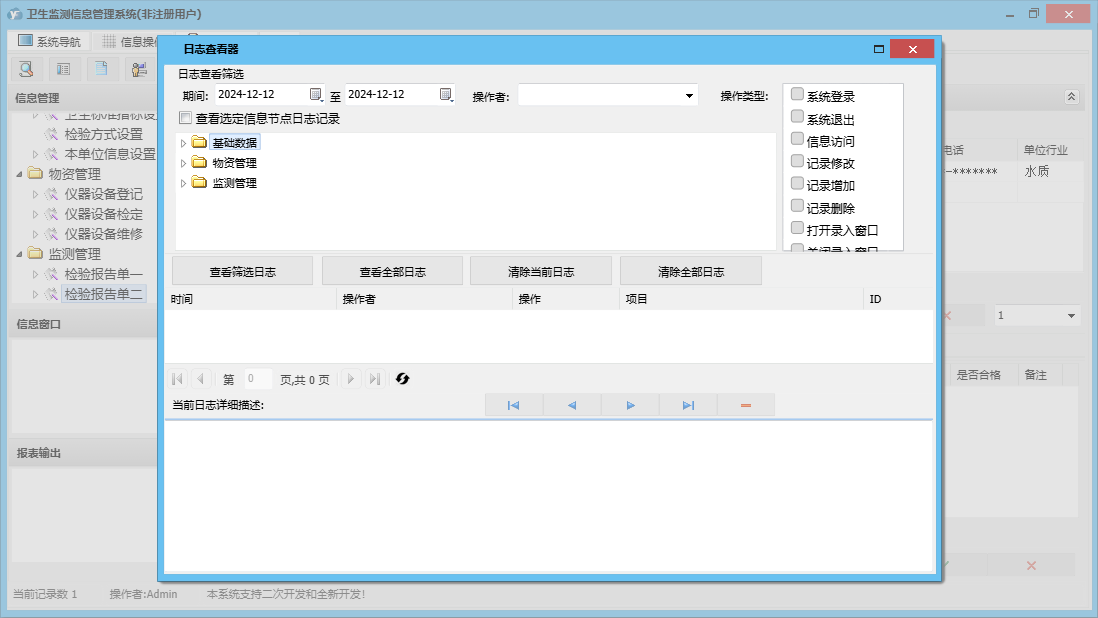The width and height of the screenshot is (1098, 618).
Task: Maximize the 日志查看器 dialog
Action: 879,49
